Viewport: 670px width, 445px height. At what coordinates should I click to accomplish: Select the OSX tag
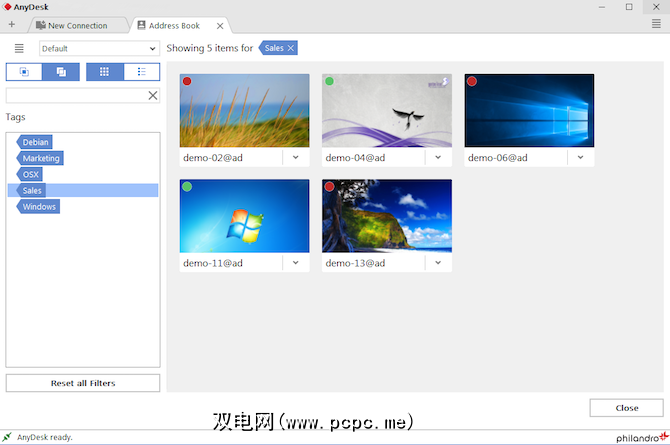point(30,174)
